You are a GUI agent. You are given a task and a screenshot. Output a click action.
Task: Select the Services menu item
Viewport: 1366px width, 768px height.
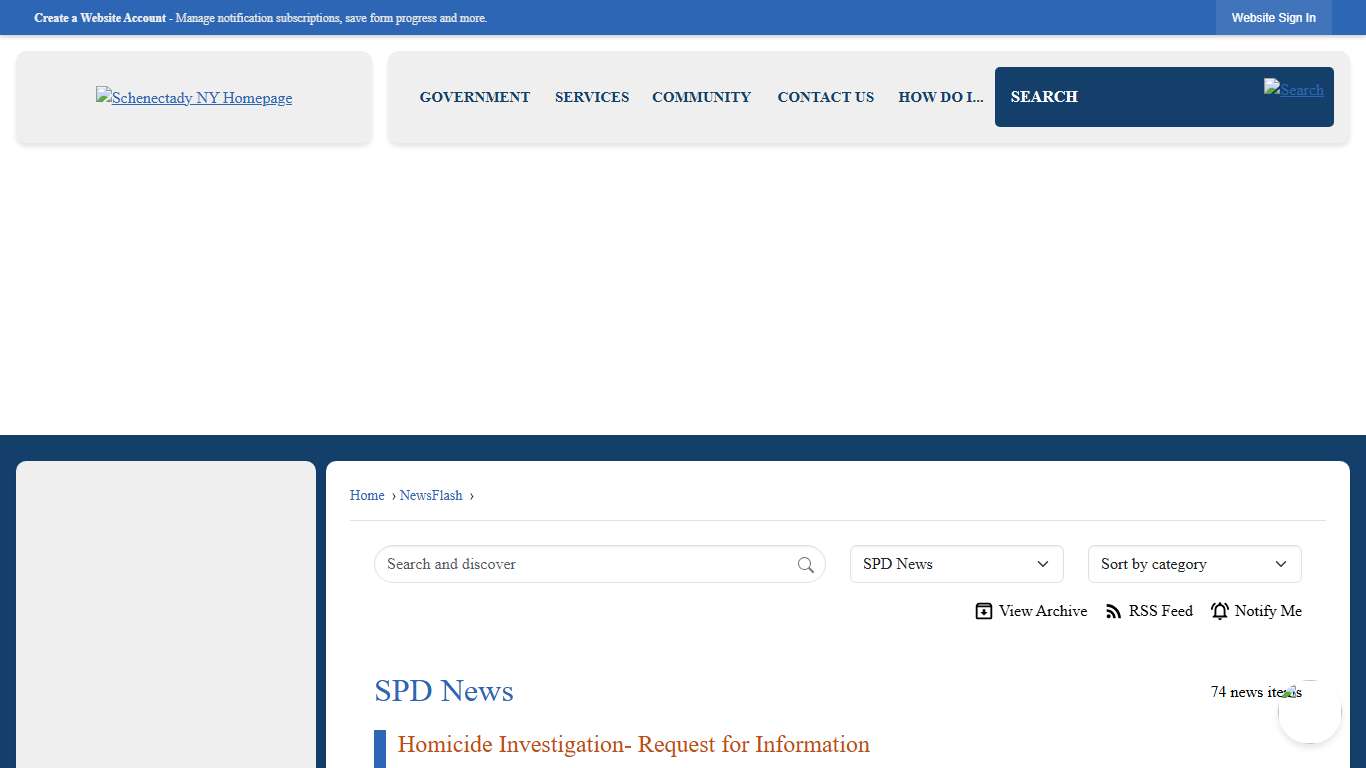(x=592, y=97)
